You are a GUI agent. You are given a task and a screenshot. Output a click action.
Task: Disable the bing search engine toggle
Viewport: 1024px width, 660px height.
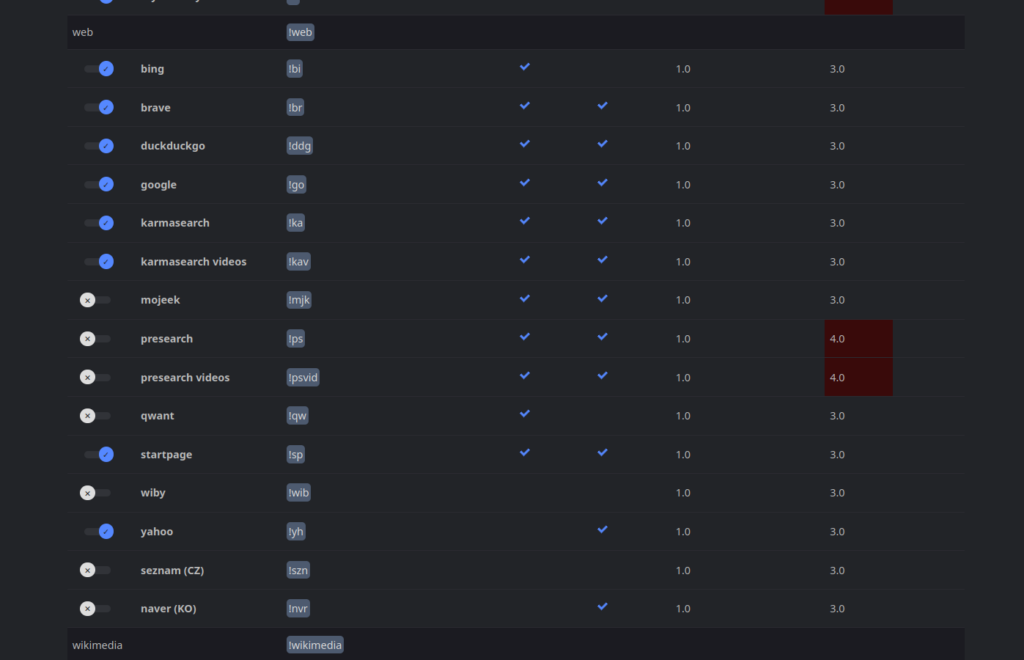99,69
